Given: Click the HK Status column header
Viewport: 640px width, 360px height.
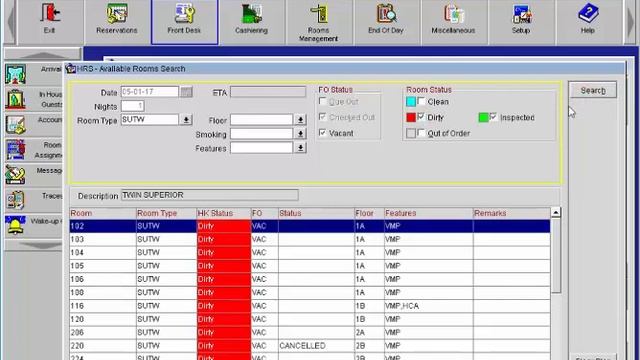Looking at the screenshot, I should pyautogui.click(x=224, y=213).
